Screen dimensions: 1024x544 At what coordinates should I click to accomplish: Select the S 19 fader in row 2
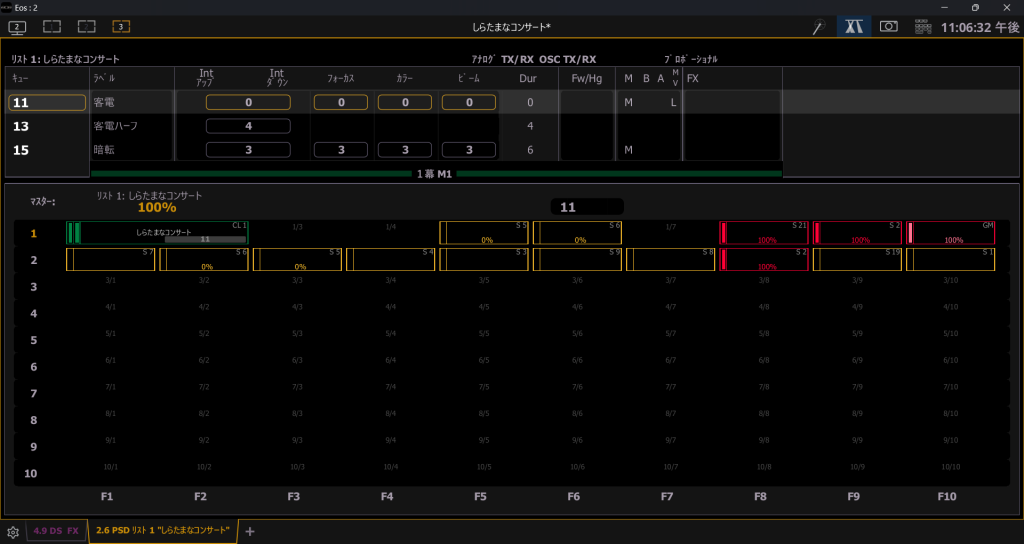857,259
